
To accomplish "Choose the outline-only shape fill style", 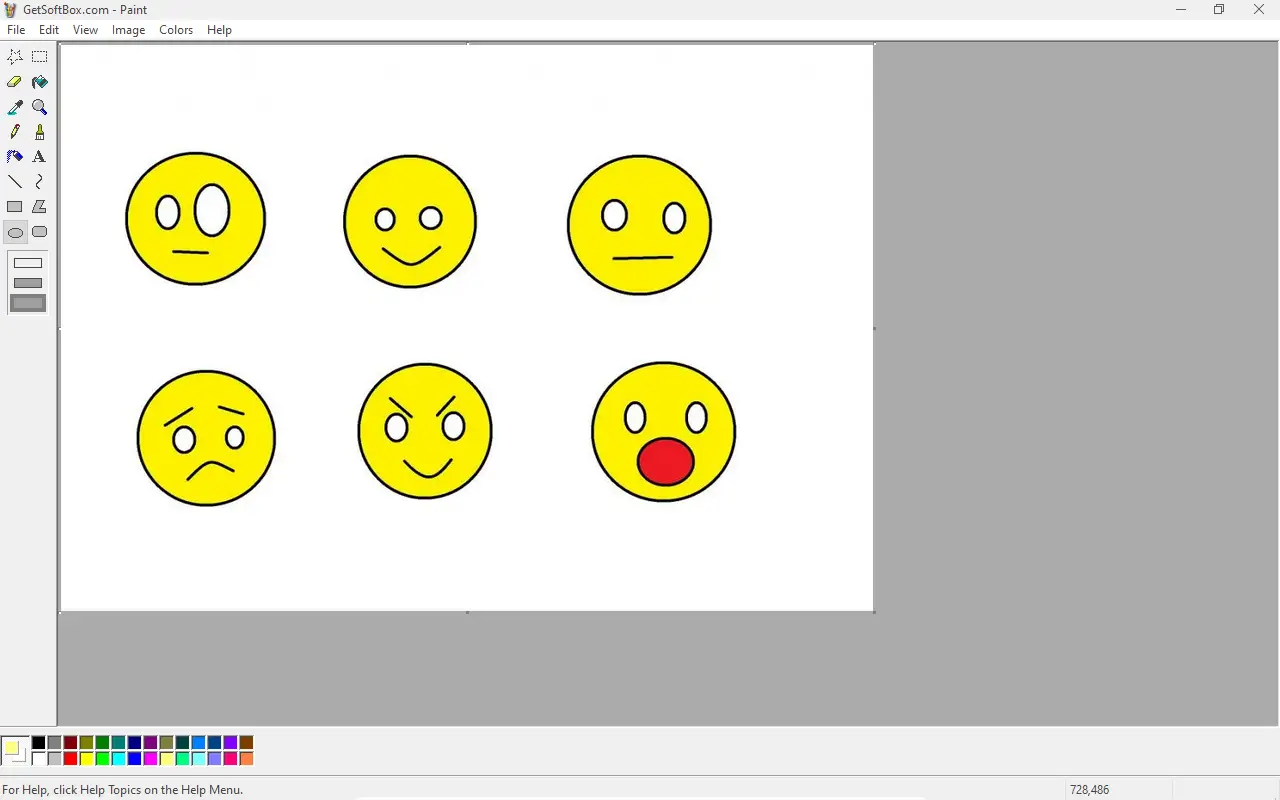I will (x=28, y=263).
